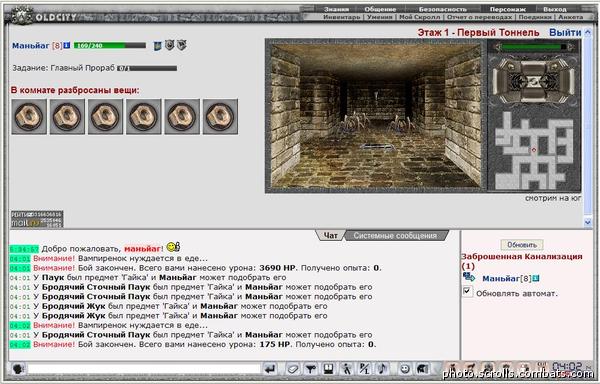Open the Персонаж menu
Screen dimensions: 600x384
[507, 9]
